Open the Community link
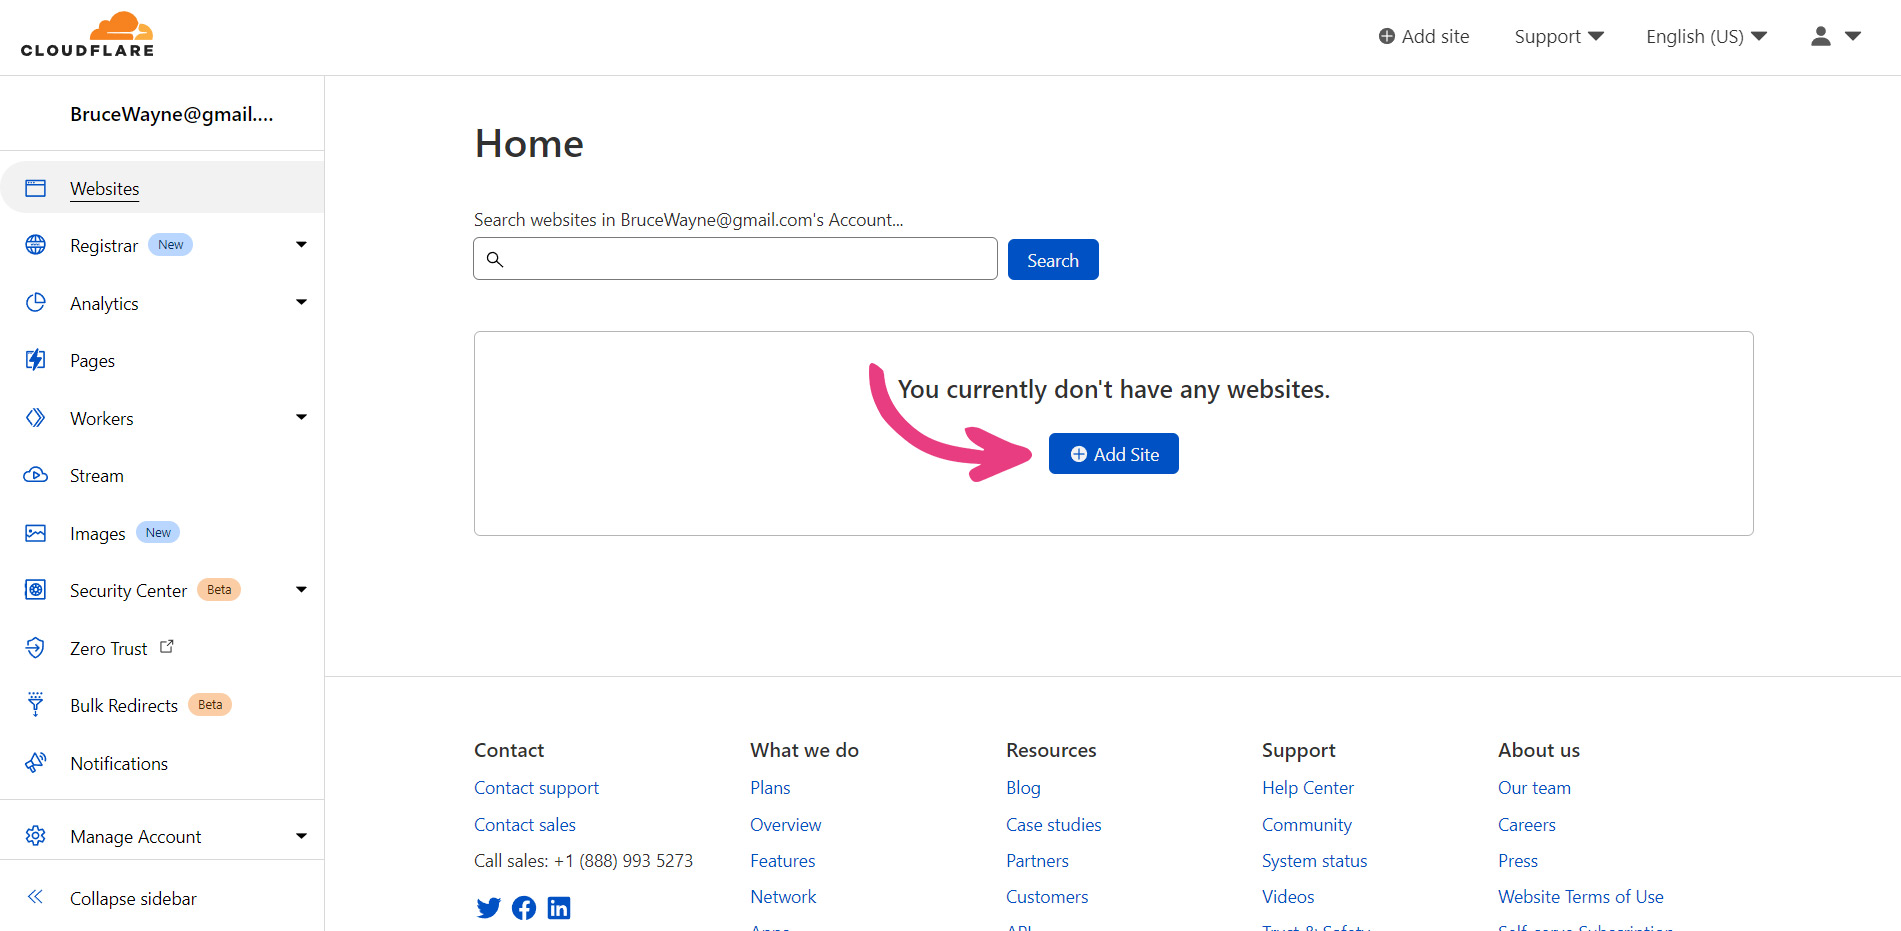The width and height of the screenshot is (1901, 931). (x=1307, y=825)
